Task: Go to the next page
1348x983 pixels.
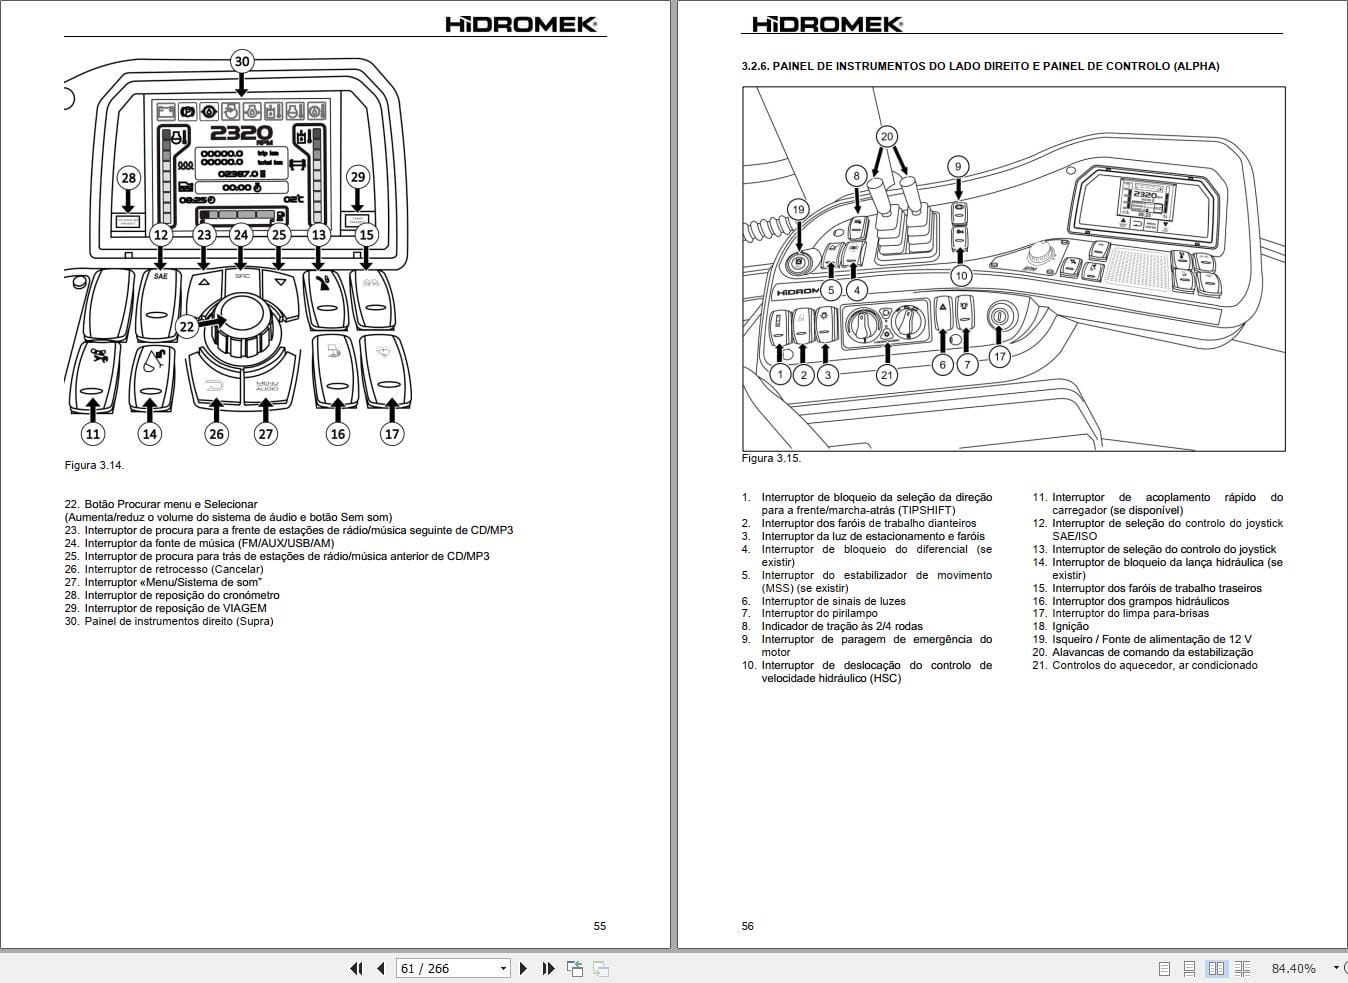Action: [524, 968]
